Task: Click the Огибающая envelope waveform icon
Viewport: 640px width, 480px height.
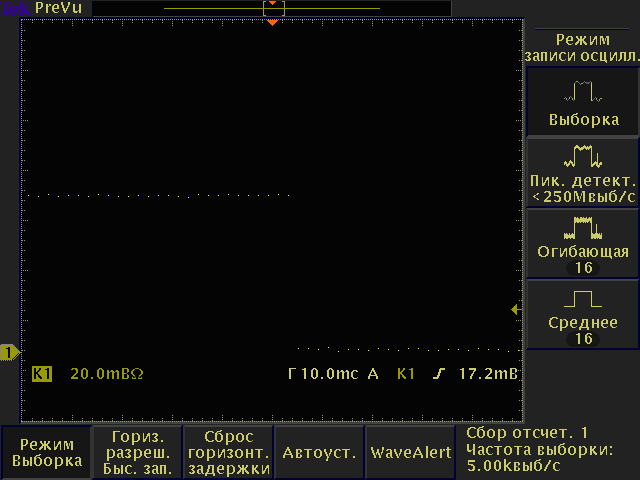Action: coord(582,227)
